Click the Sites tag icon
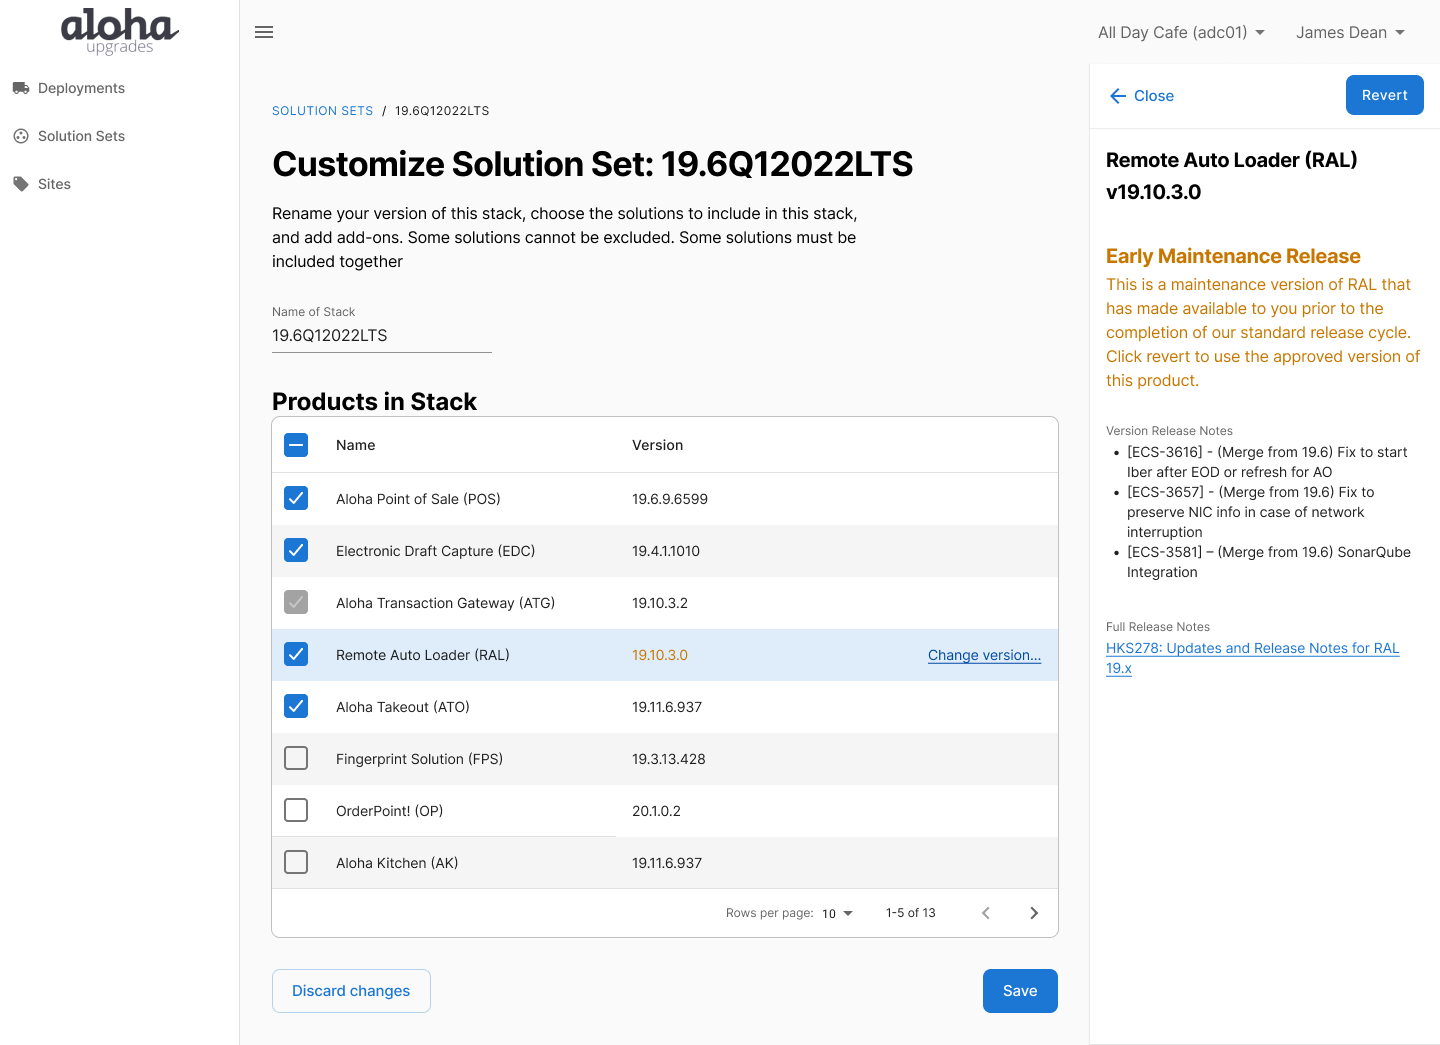 pyautogui.click(x=21, y=184)
